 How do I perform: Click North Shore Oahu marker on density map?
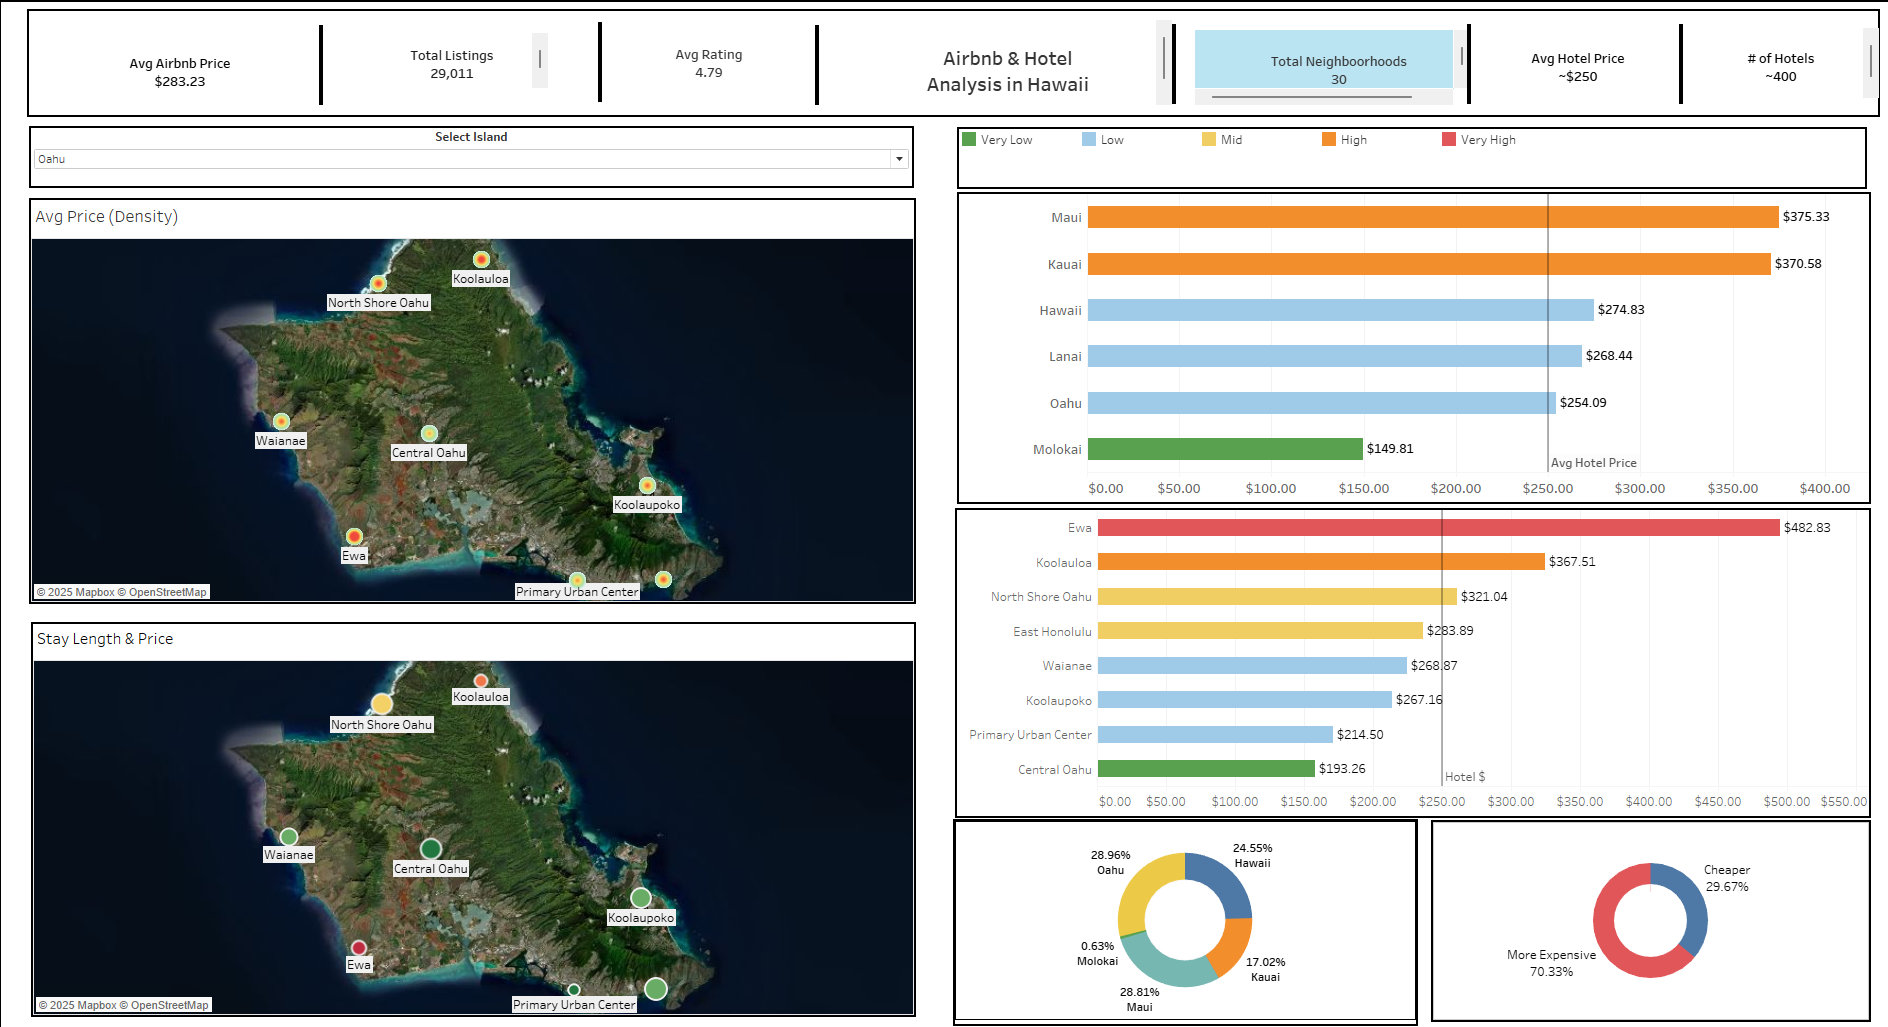(x=378, y=283)
